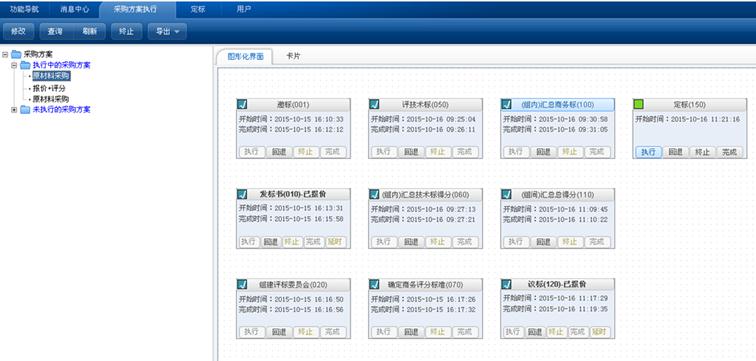Click 执行 on the 定标(150) card

point(648,152)
